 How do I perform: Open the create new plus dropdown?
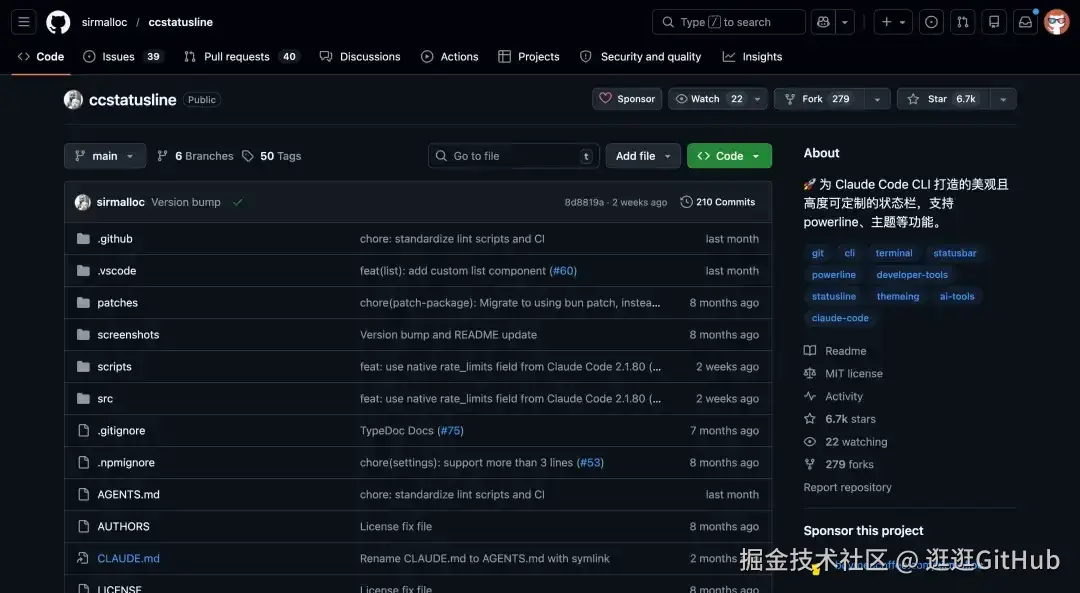(893, 22)
